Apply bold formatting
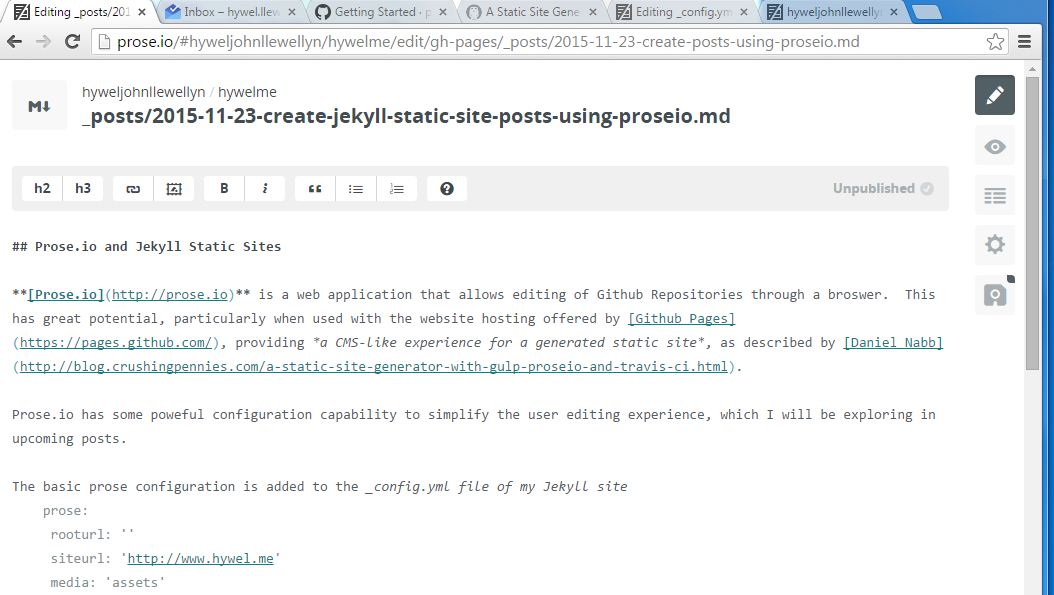The width and height of the screenshot is (1054, 595). [224, 189]
